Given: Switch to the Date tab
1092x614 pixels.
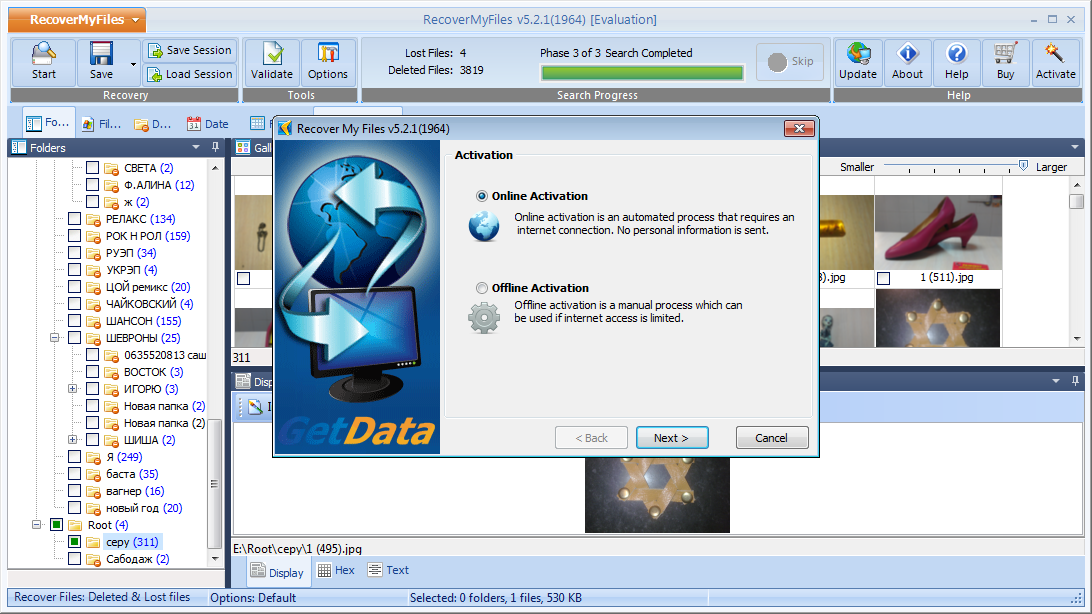Looking at the screenshot, I should click(208, 124).
